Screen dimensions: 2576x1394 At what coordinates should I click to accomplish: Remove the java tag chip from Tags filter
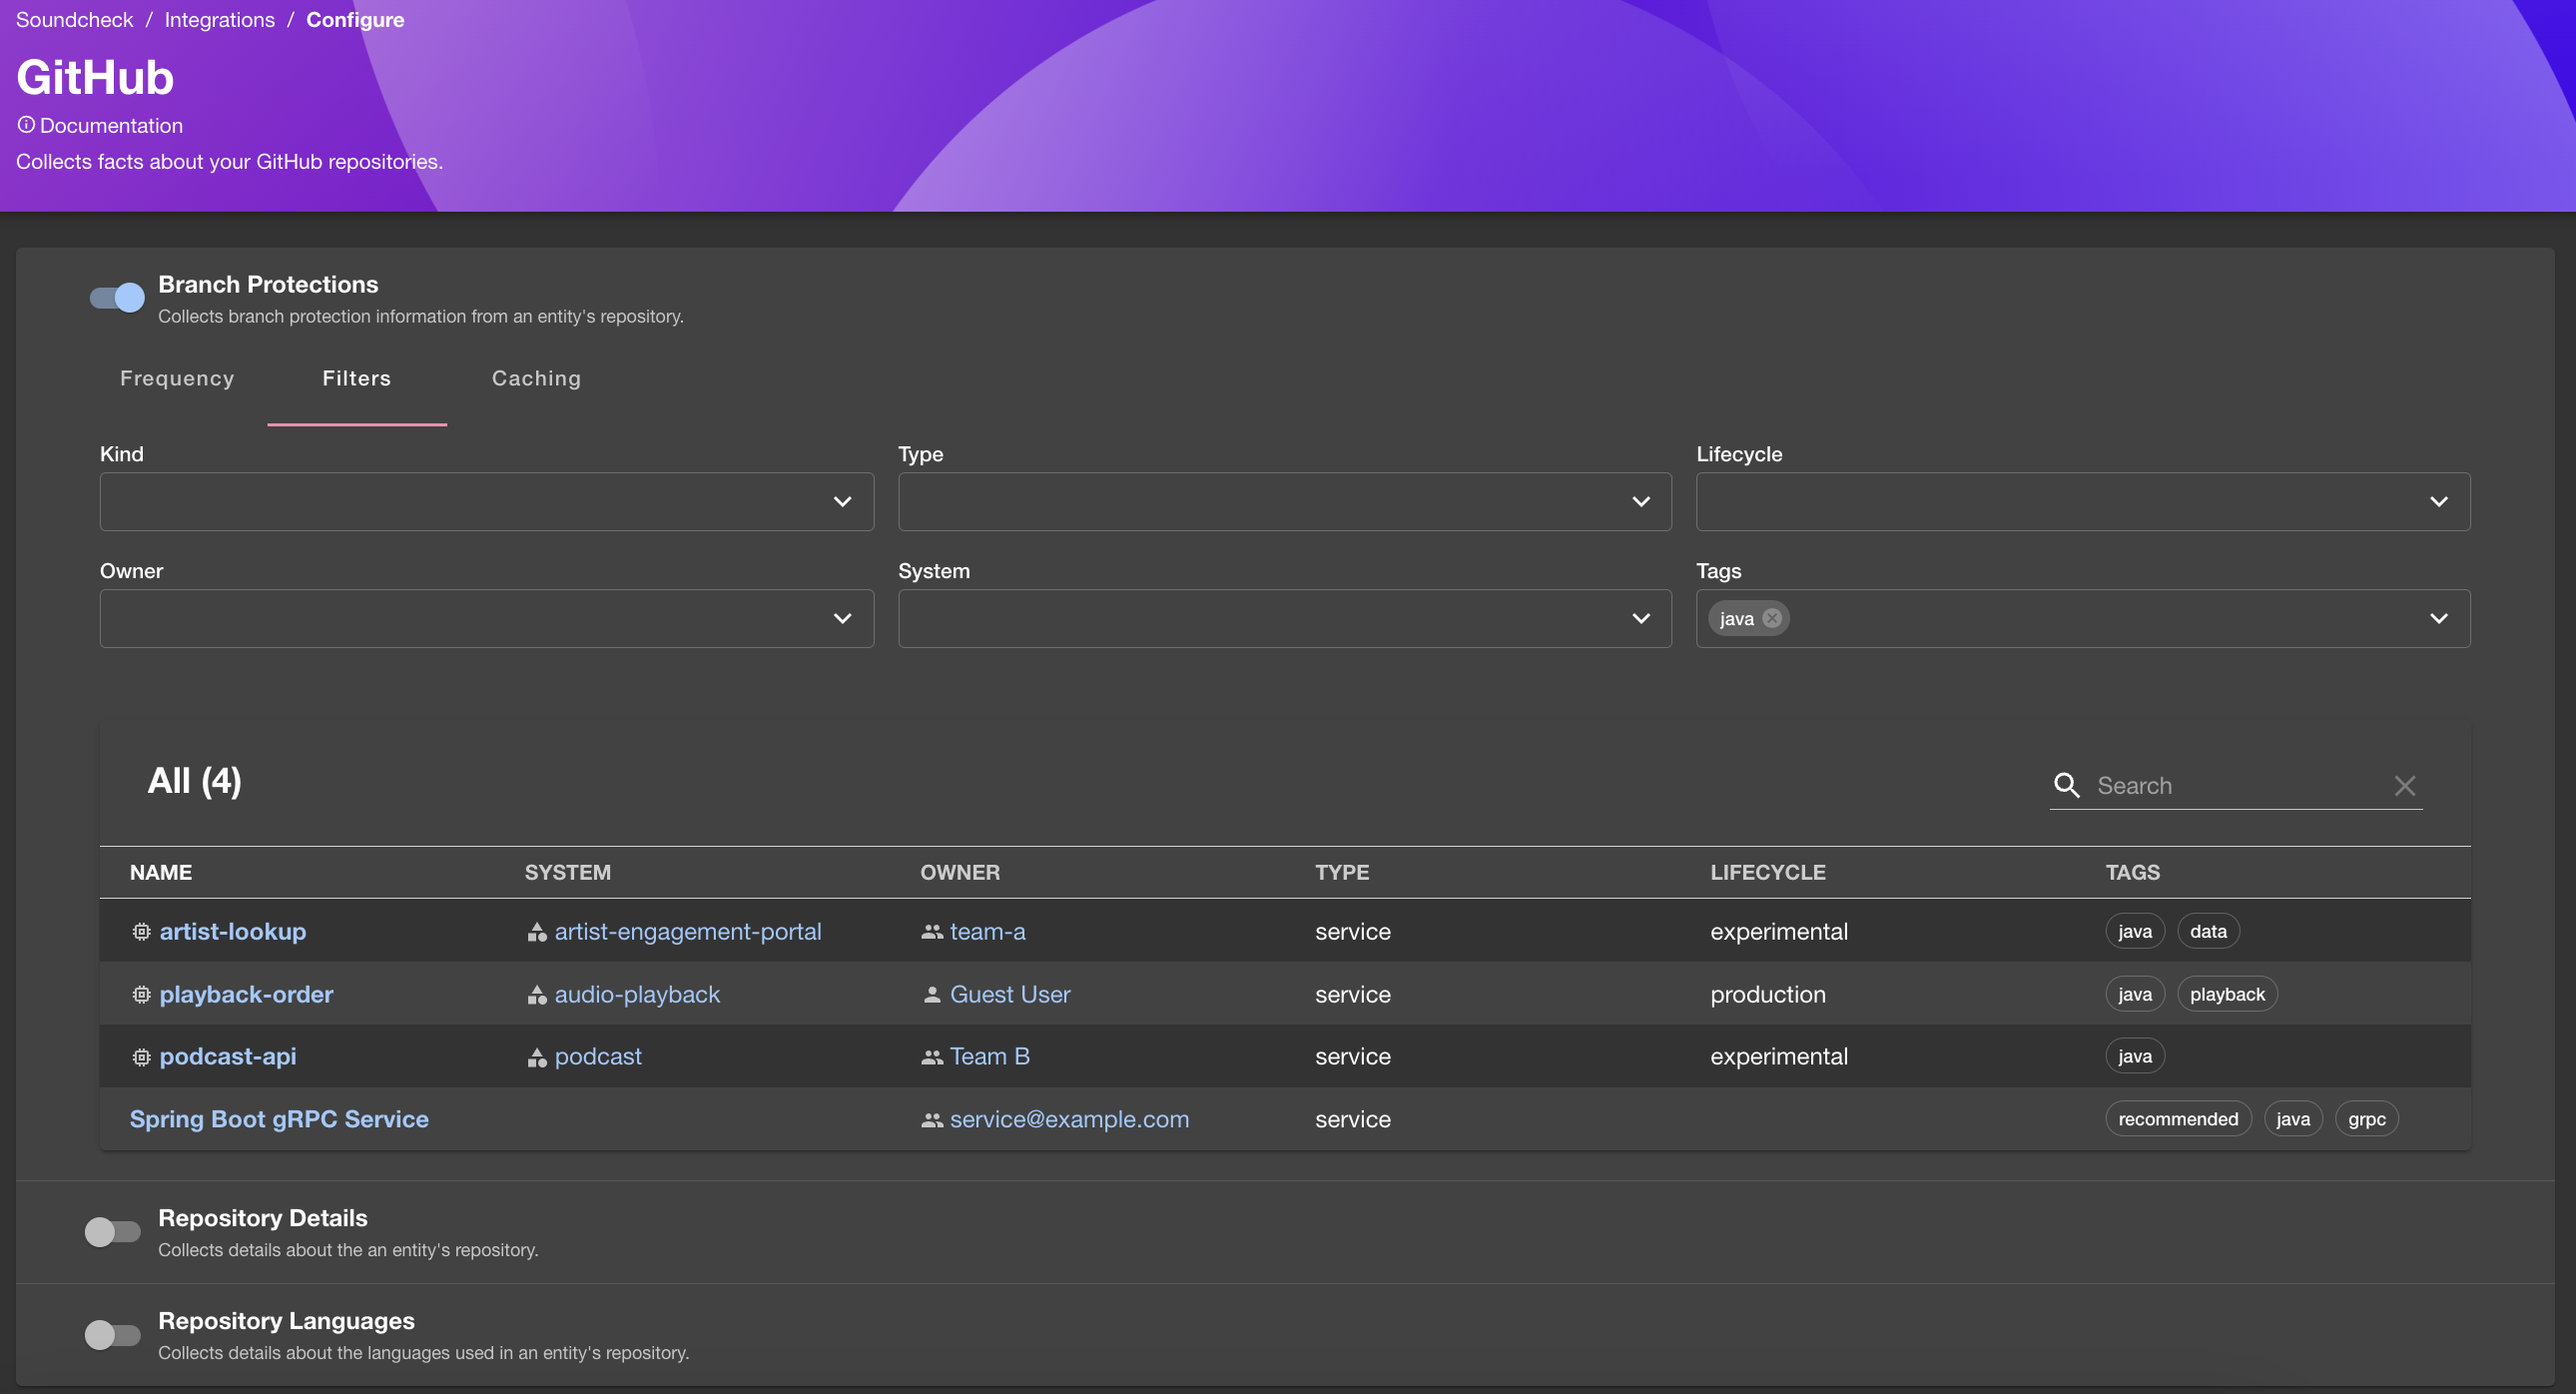click(x=1772, y=618)
